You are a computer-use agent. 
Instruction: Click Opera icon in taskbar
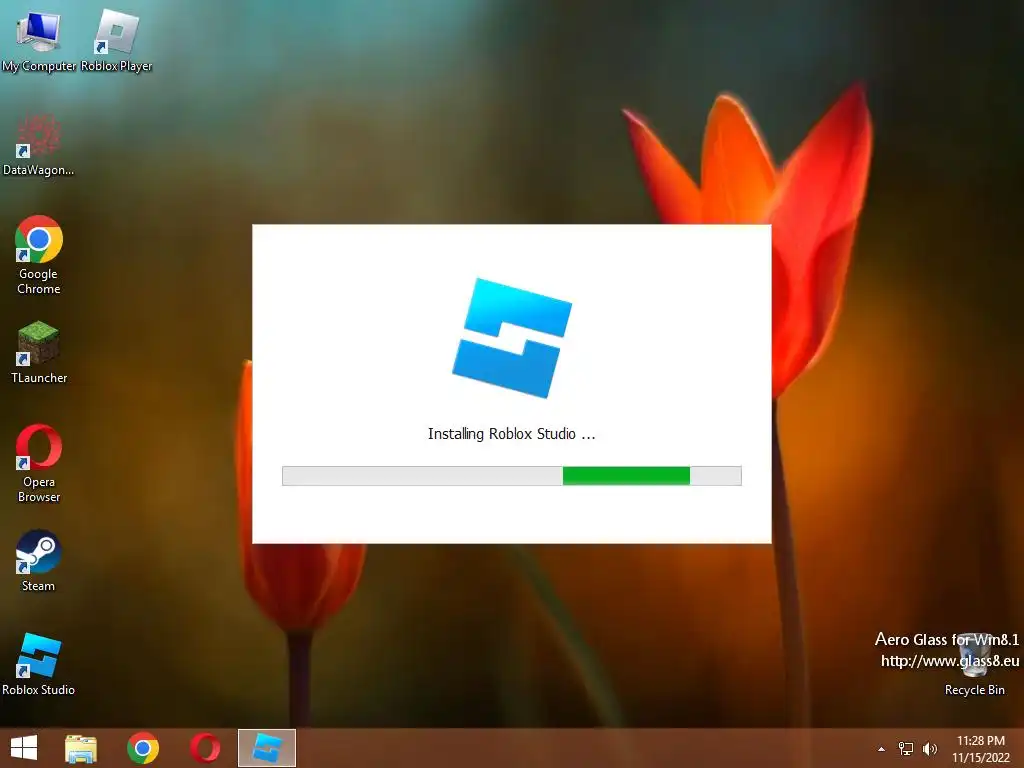tap(205, 748)
